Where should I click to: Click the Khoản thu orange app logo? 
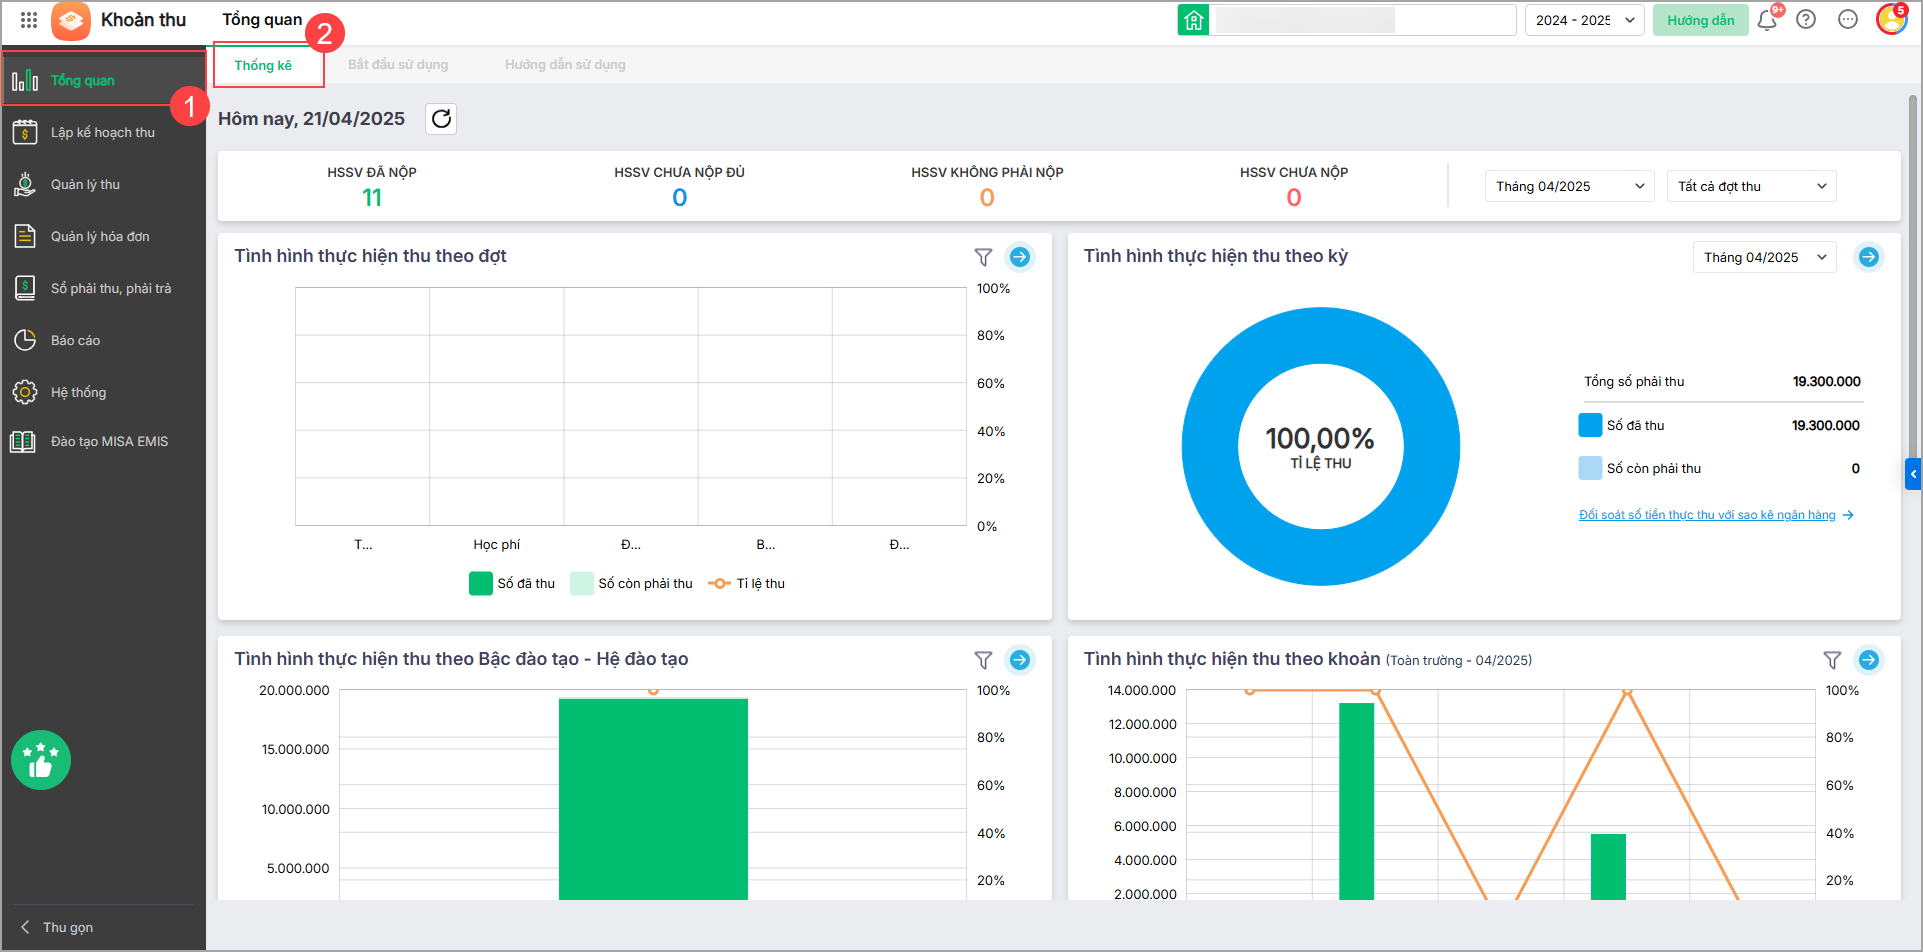71,20
